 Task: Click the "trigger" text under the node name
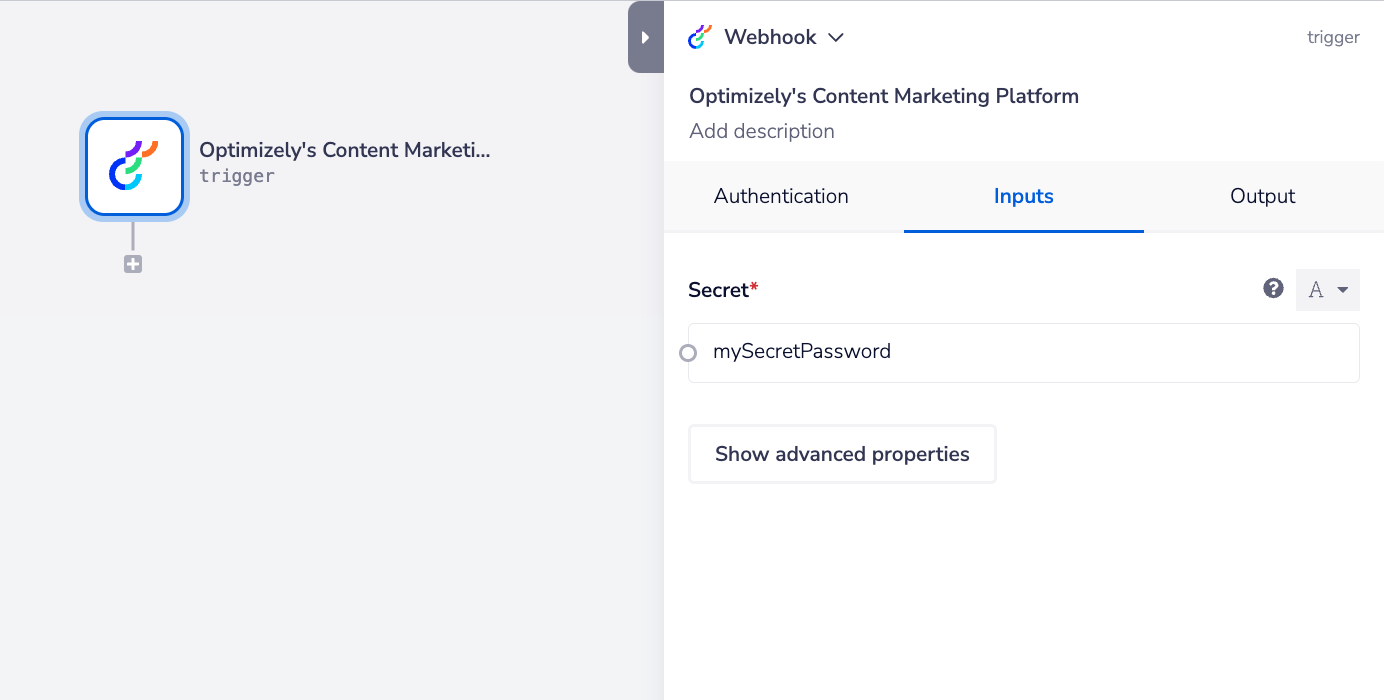click(x=237, y=176)
